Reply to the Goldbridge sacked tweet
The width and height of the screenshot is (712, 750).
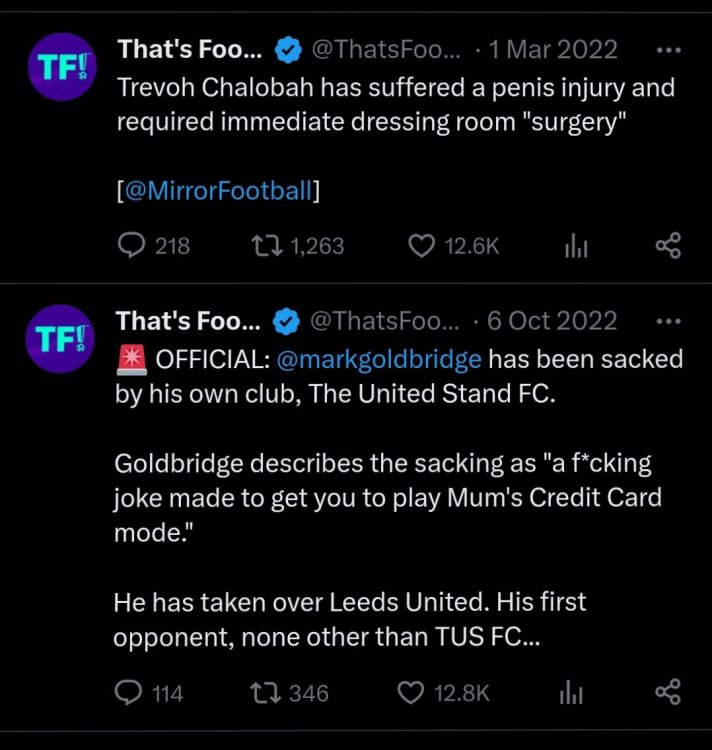[x=128, y=693]
